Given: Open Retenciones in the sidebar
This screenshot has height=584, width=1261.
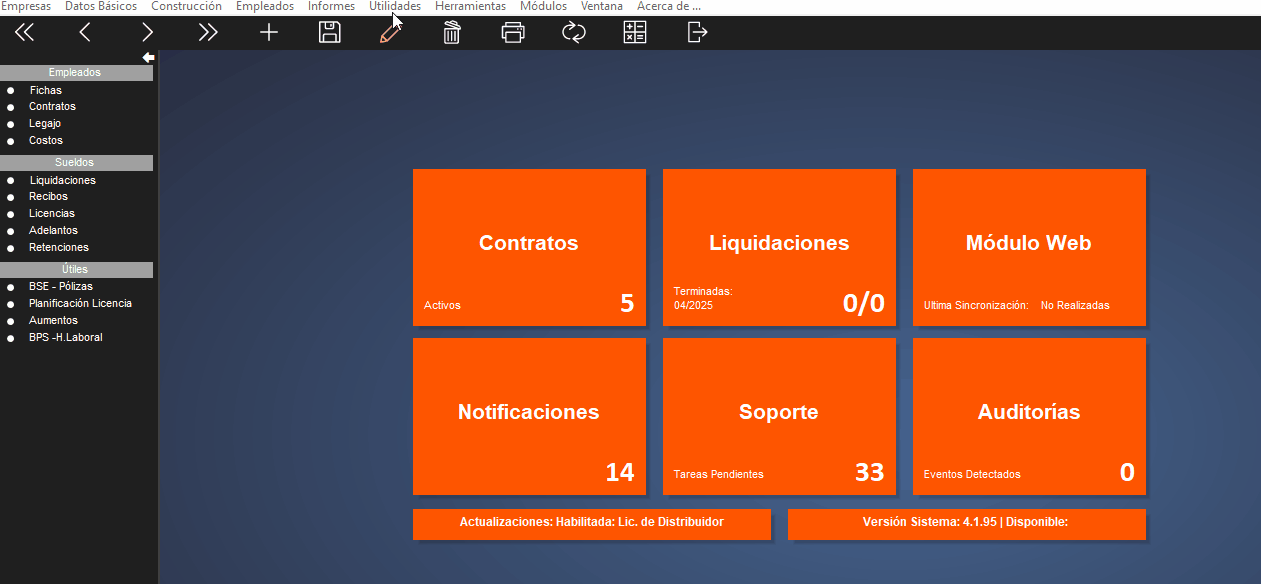Looking at the screenshot, I should pos(59,247).
